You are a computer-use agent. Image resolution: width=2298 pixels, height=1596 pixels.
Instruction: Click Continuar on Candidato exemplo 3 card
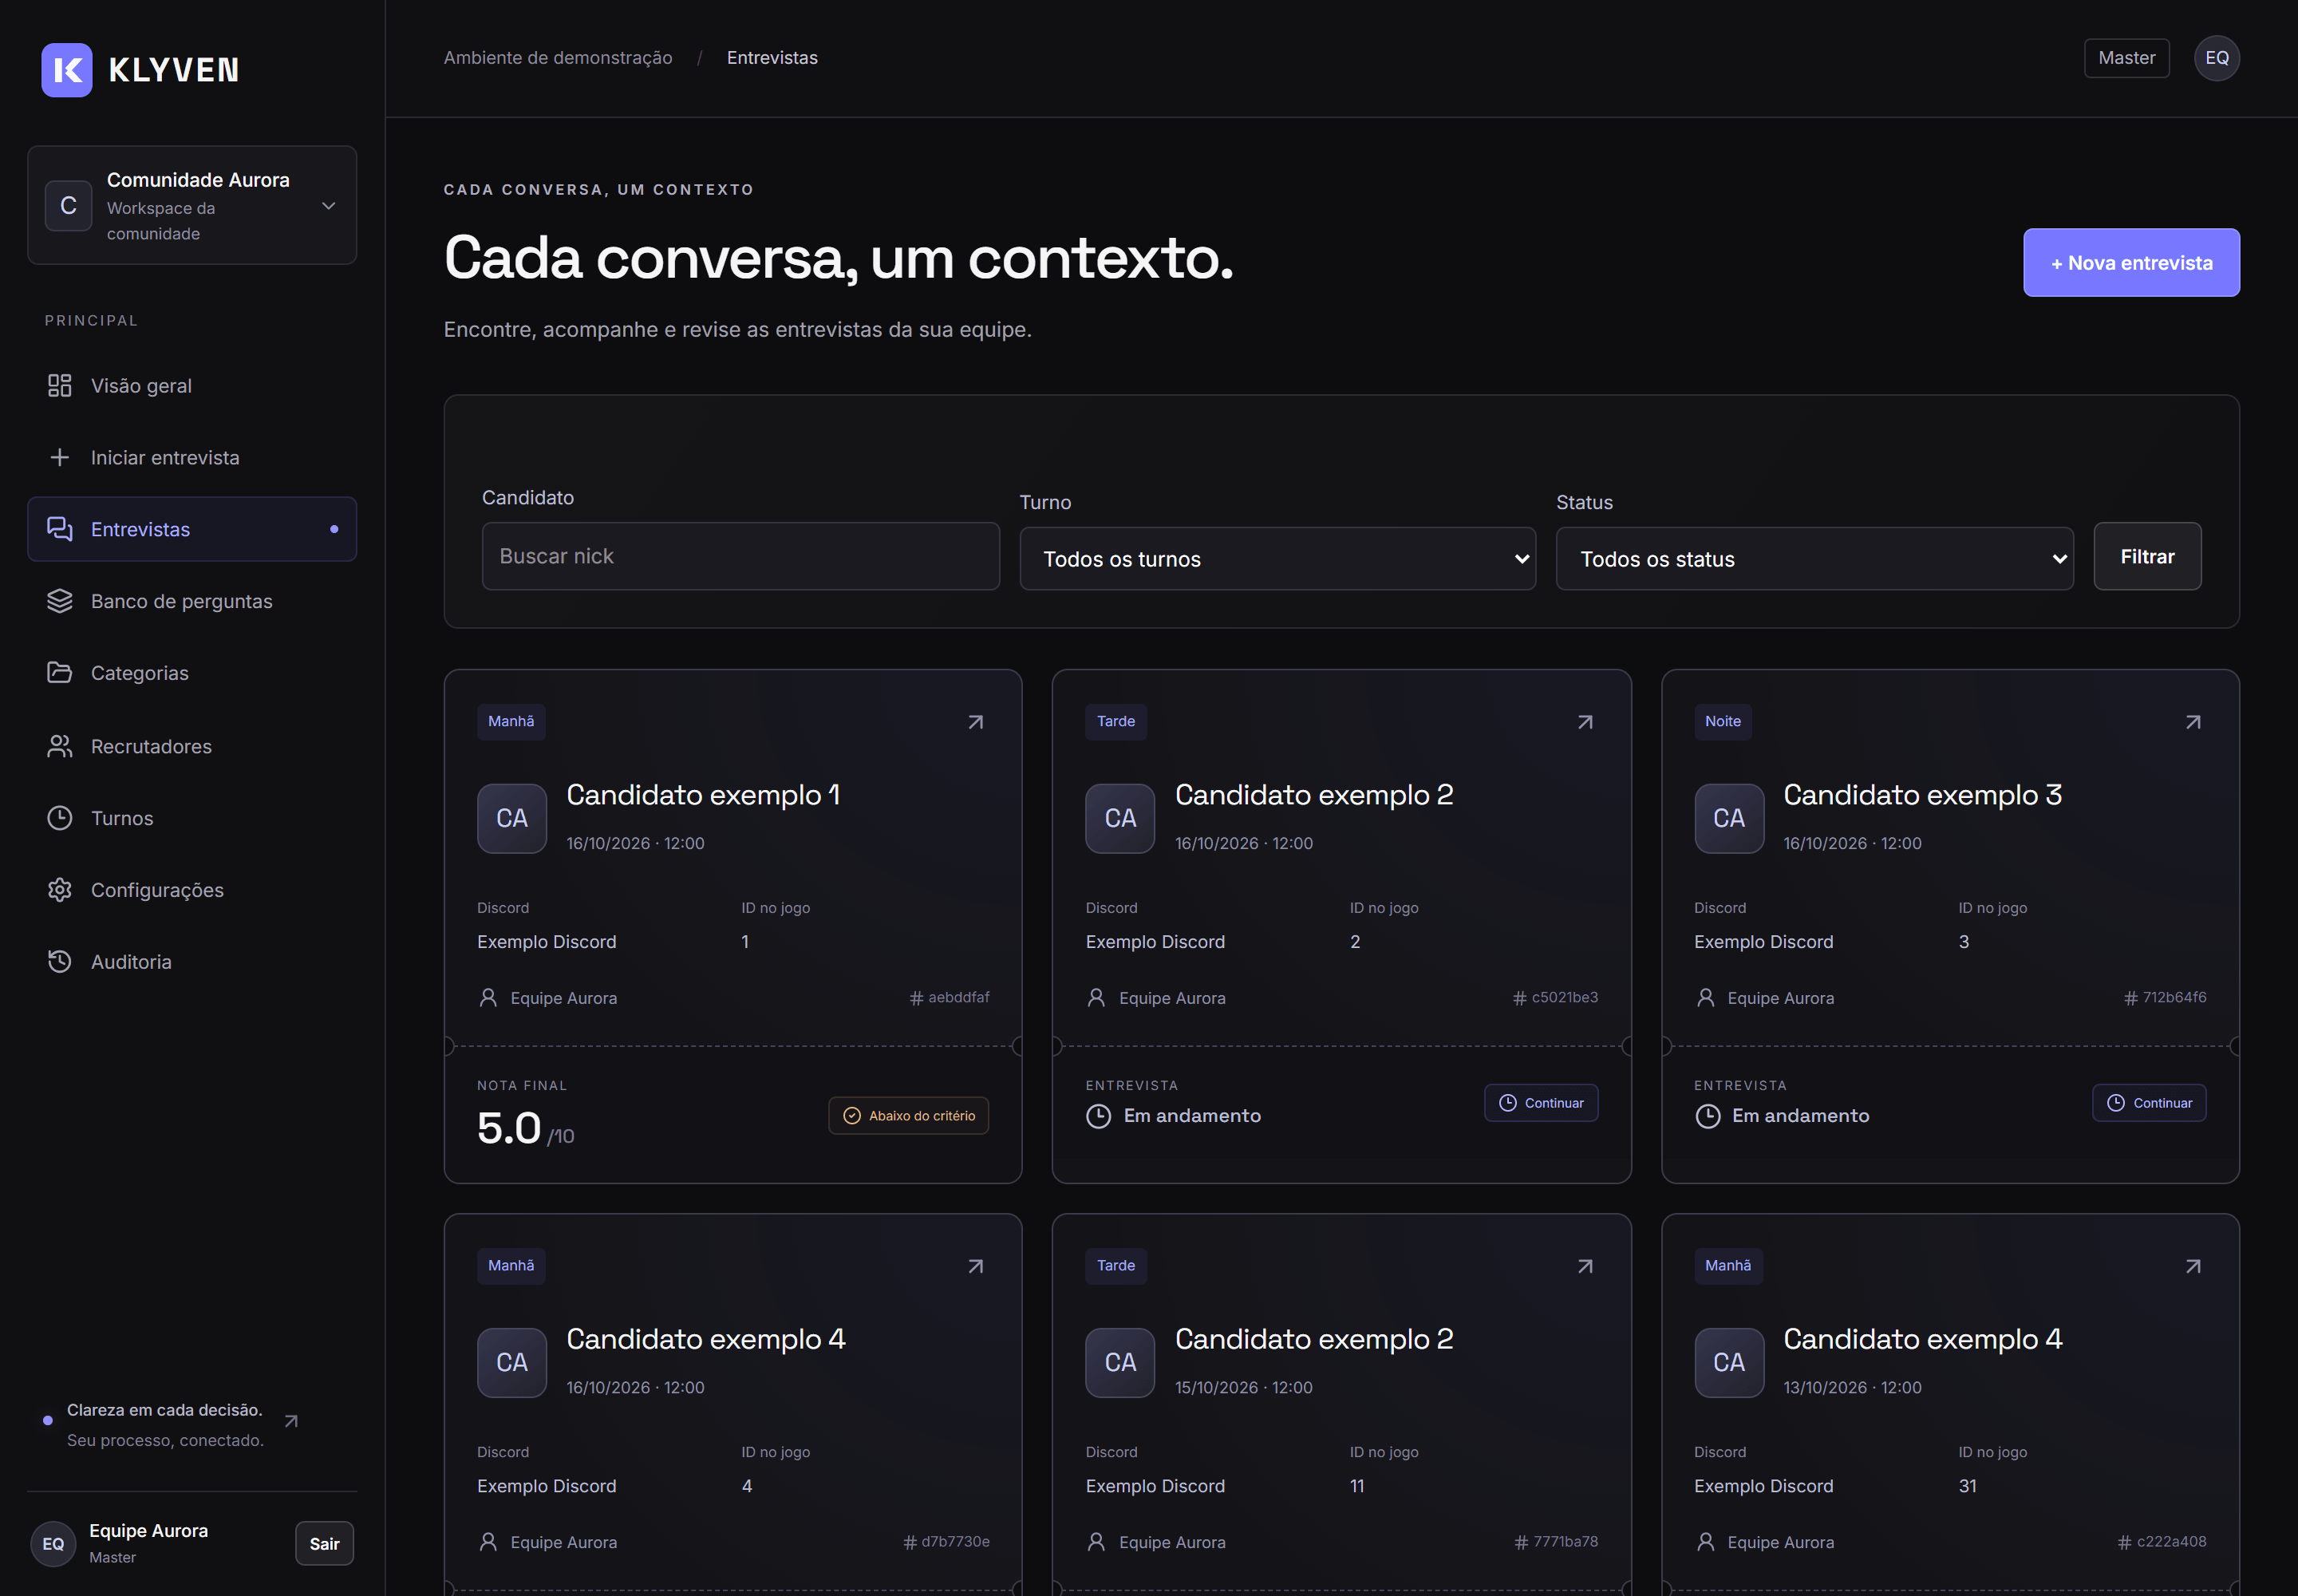point(2149,1103)
